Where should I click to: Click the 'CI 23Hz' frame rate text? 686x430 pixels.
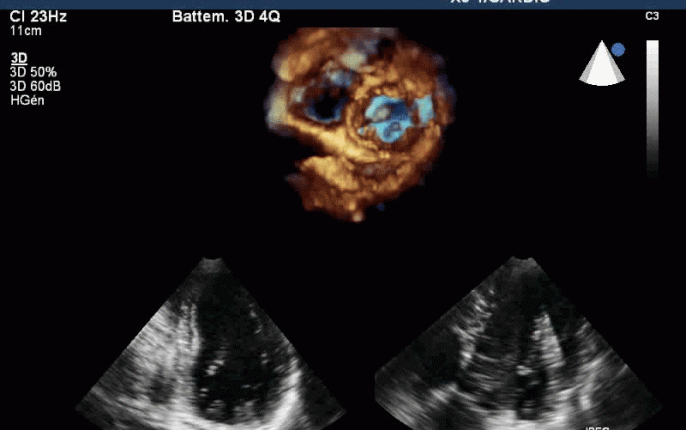(38, 17)
